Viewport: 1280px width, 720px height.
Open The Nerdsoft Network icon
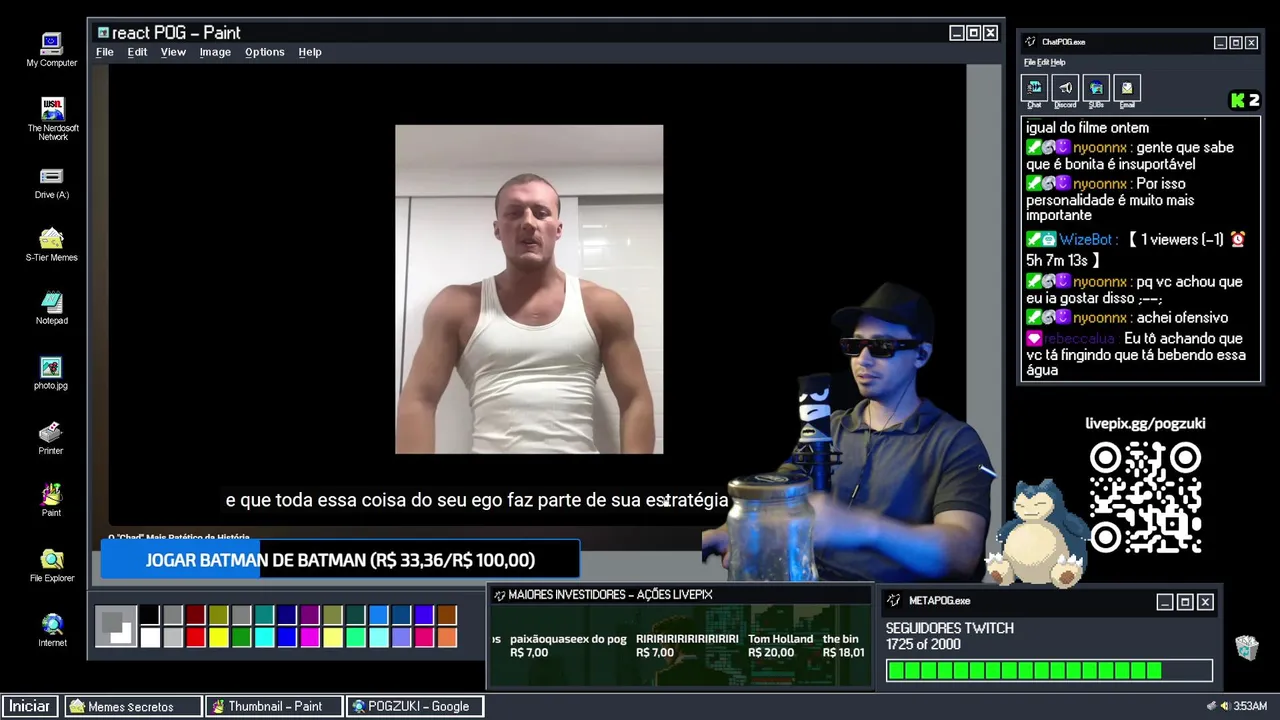[x=52, y=118]
